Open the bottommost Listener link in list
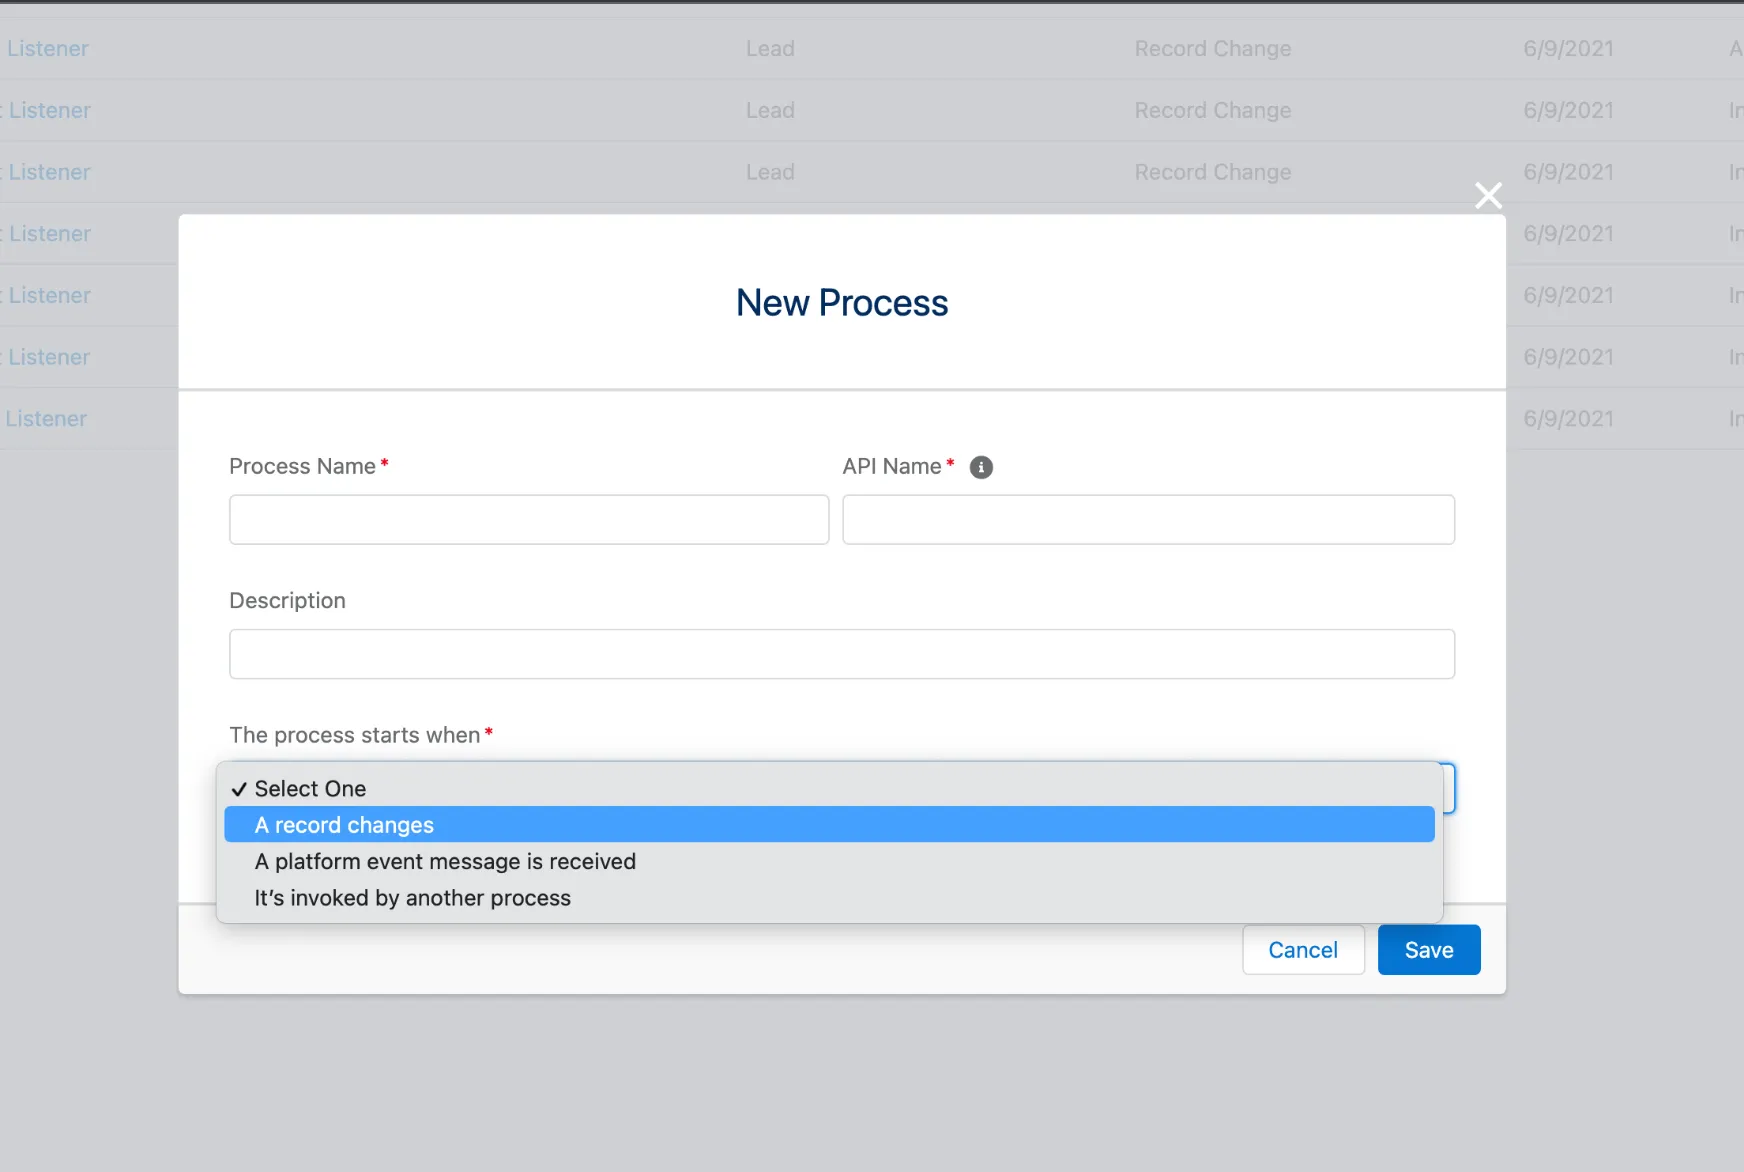Screen dimensions: 1744x1172 pyautogui.click(x=46, y=419)
